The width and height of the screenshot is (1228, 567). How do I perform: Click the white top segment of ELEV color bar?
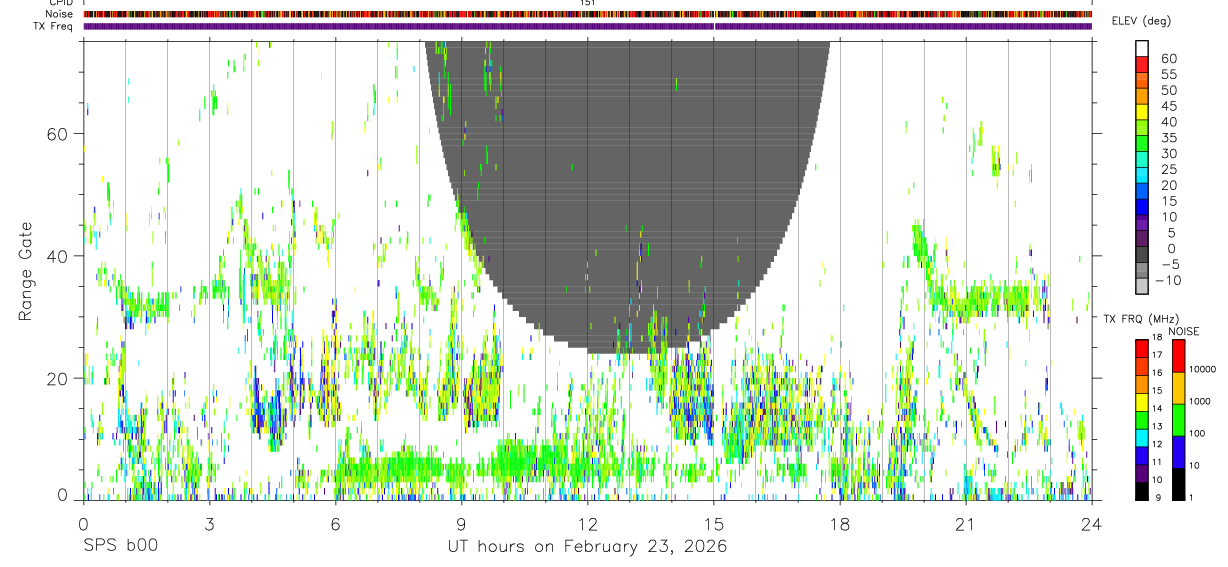point(1142,48)
